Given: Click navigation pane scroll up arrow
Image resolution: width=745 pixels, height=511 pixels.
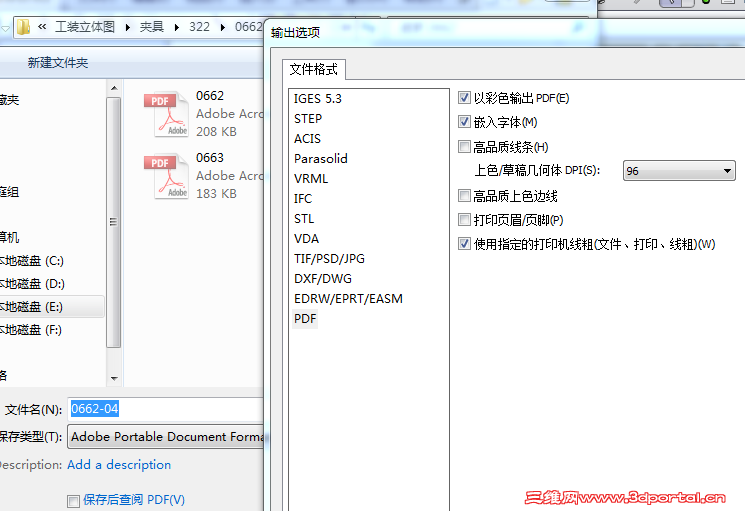Looking at the screenshot, I should (x=114, y=88).
